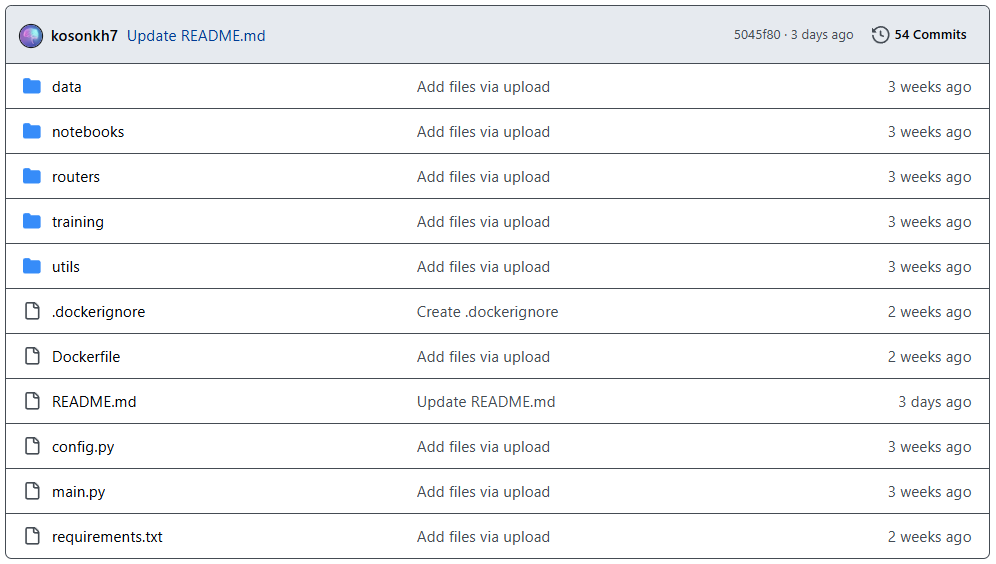Click '3 days ago' in header bar
The width and height of the screenshot is (996, 564).
click(x=822, y=35)
